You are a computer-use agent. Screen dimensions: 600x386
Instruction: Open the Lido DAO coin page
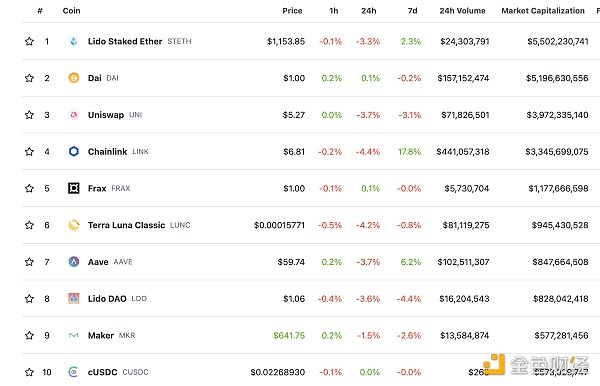coord(107,299)
